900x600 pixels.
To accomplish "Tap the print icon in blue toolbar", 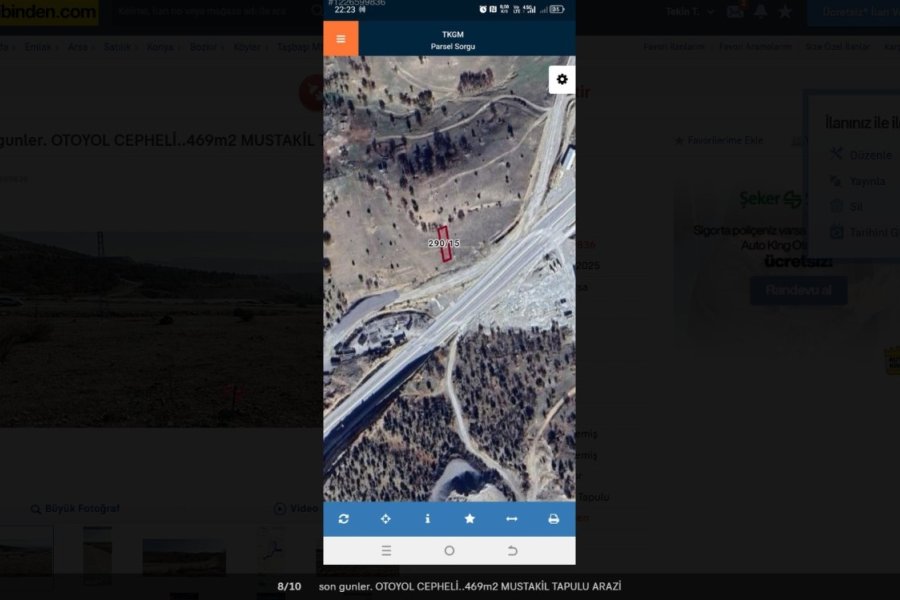I will click(x=553, y=519).
